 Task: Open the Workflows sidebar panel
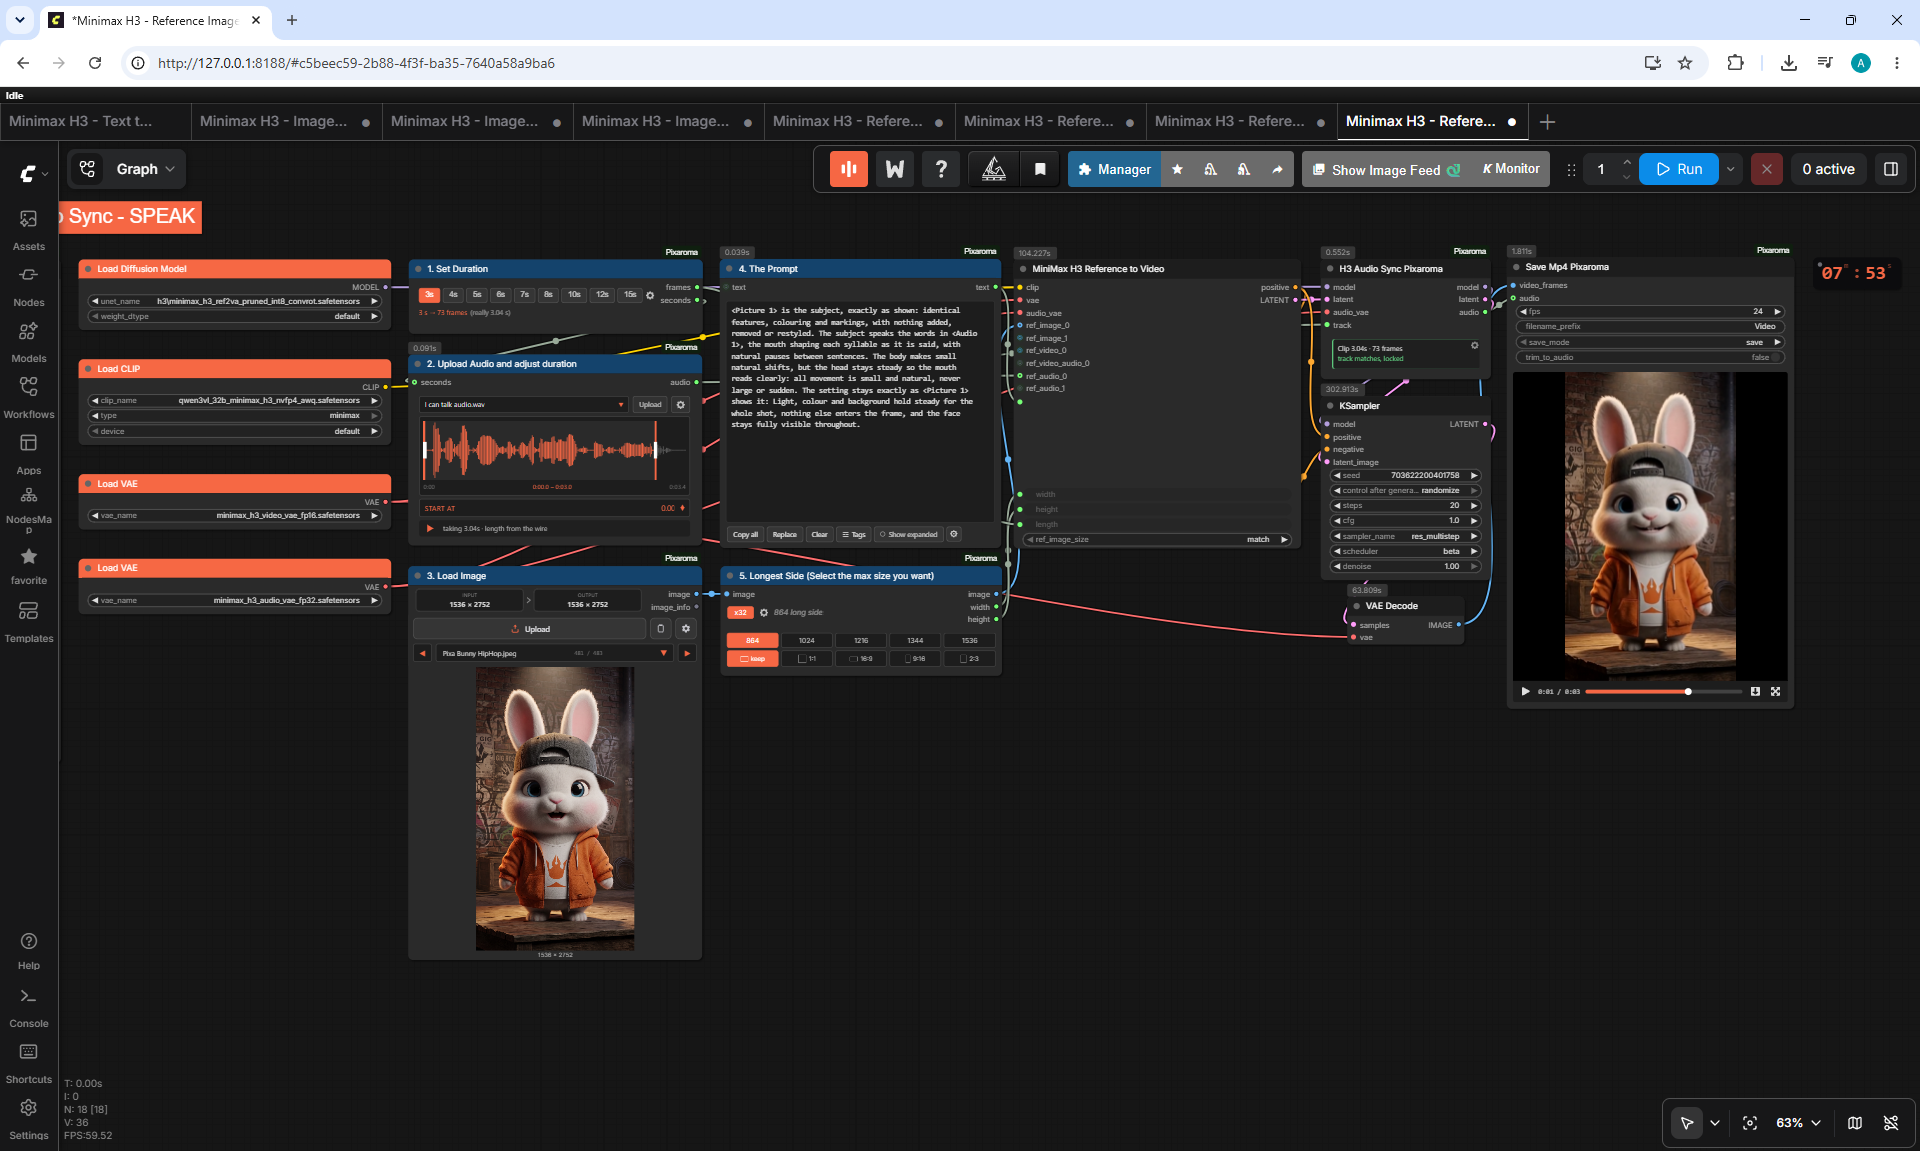(28, 397)
